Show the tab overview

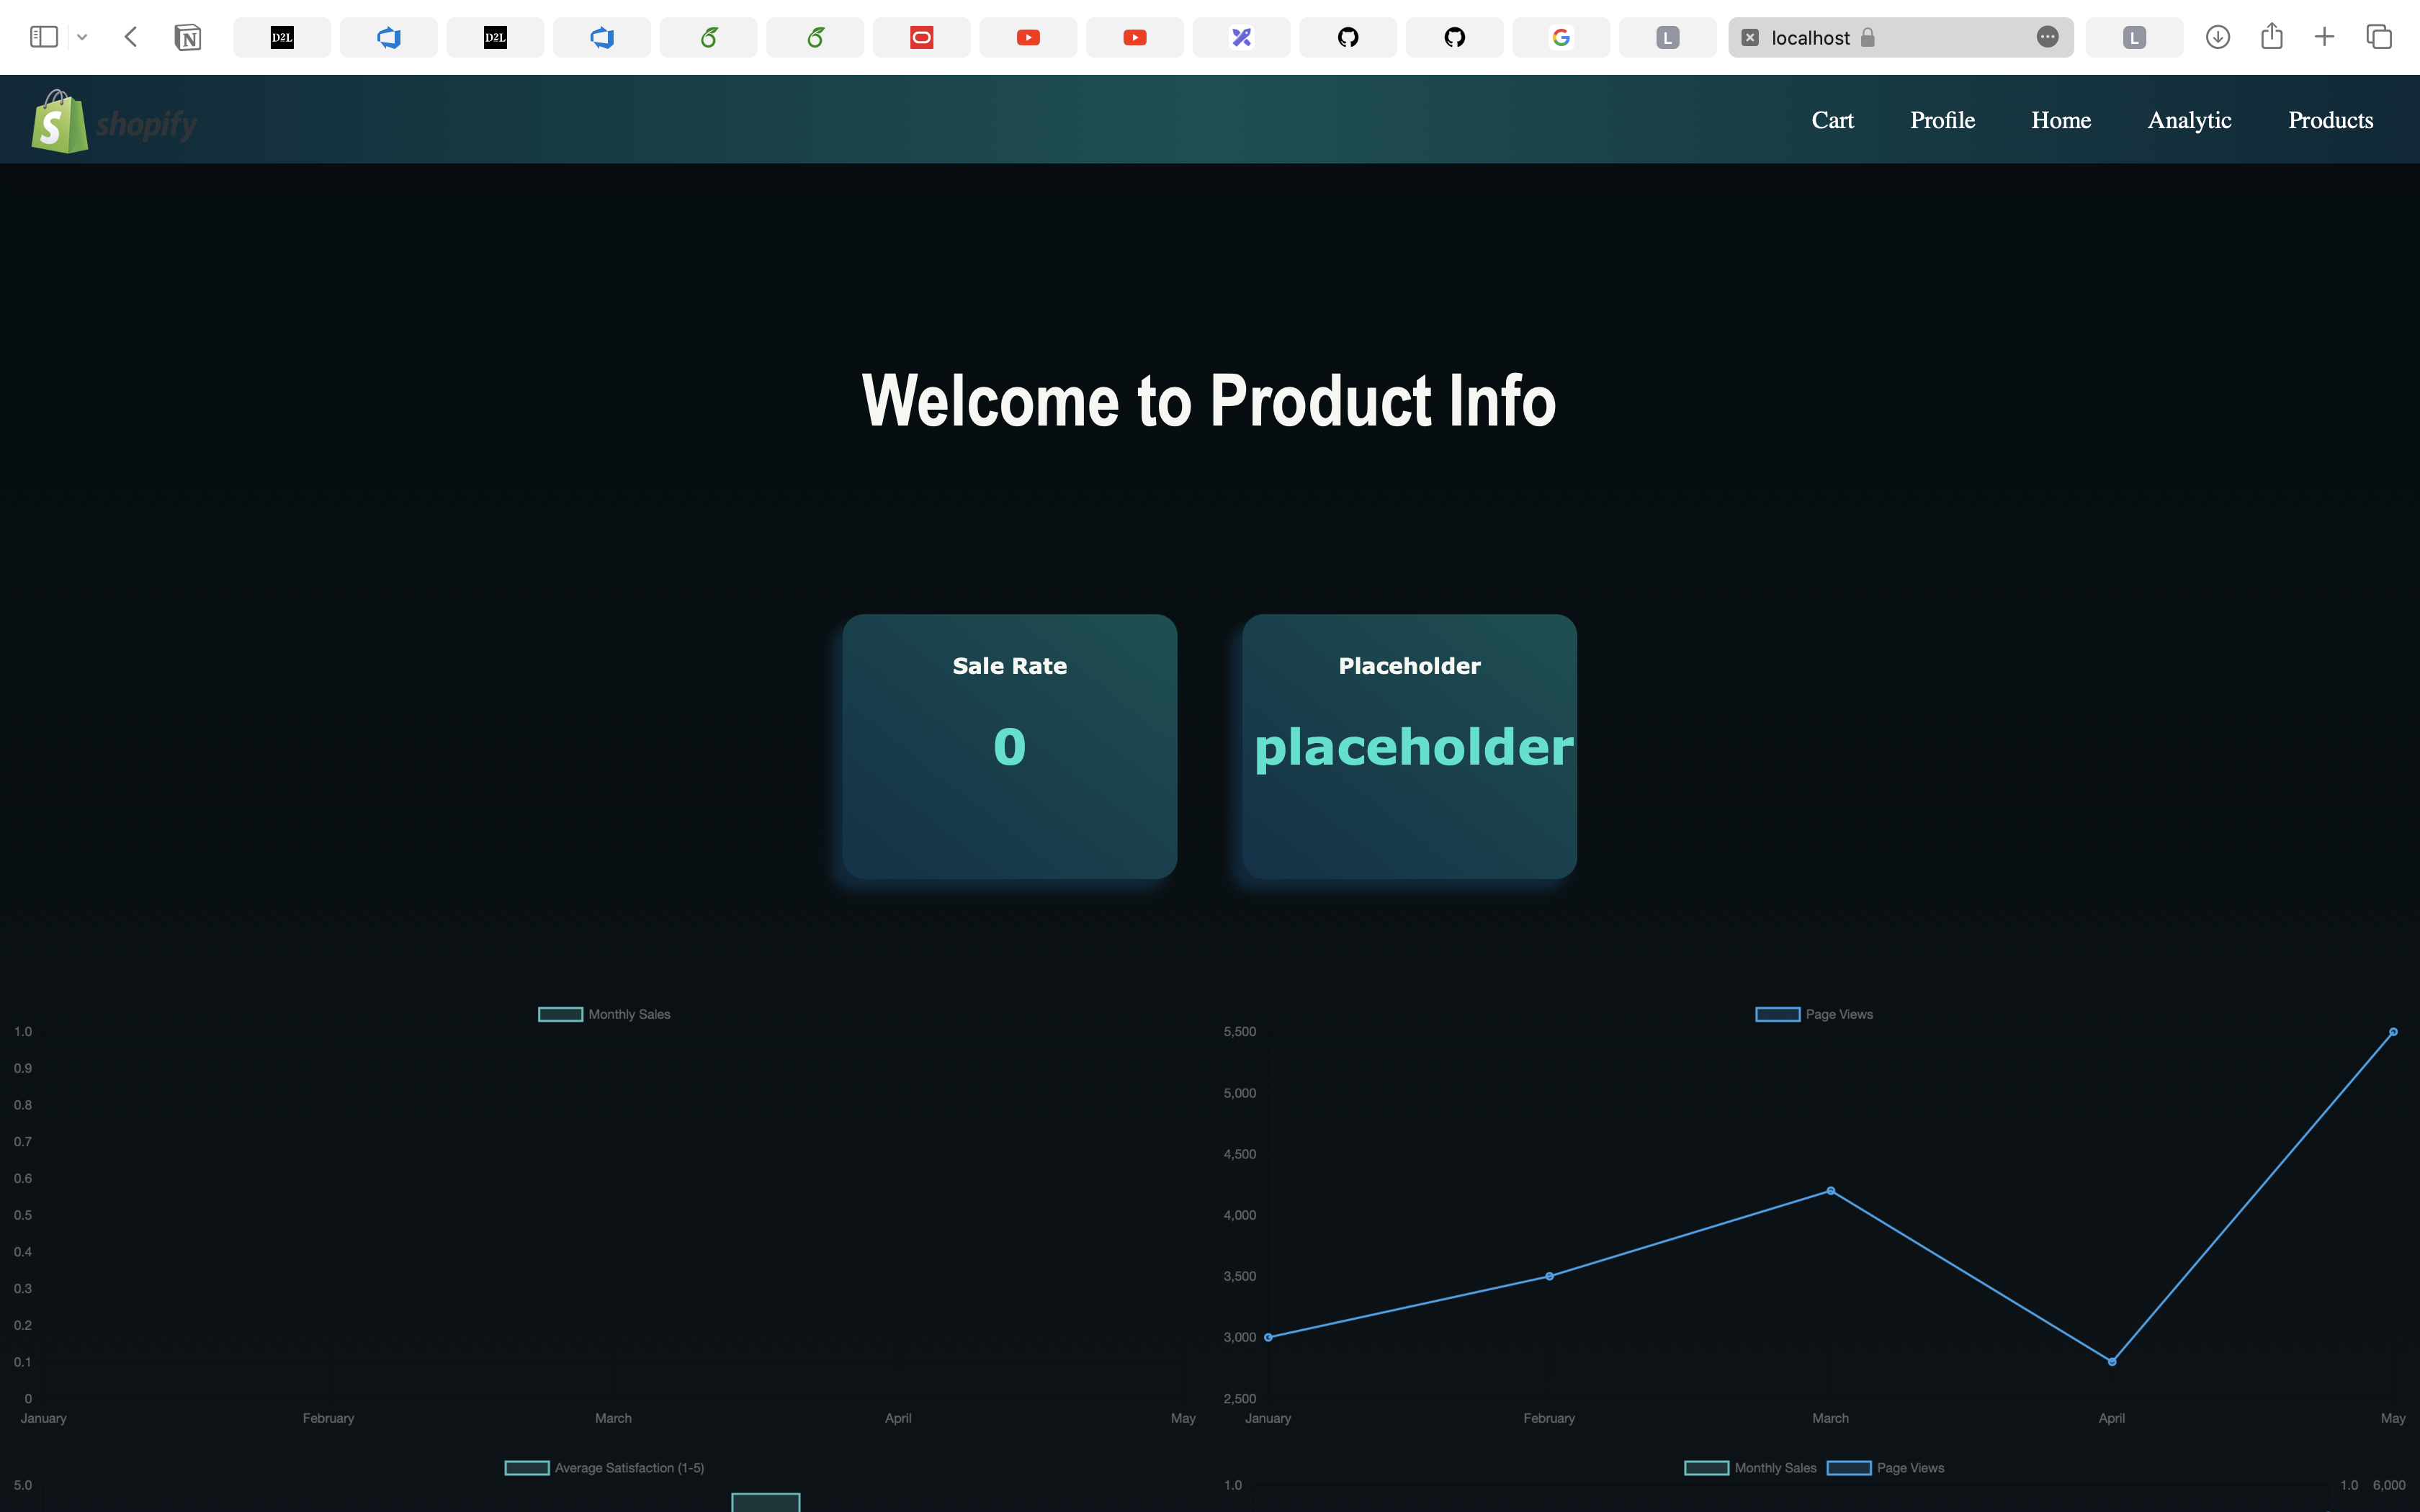[x=2379, y=37]
